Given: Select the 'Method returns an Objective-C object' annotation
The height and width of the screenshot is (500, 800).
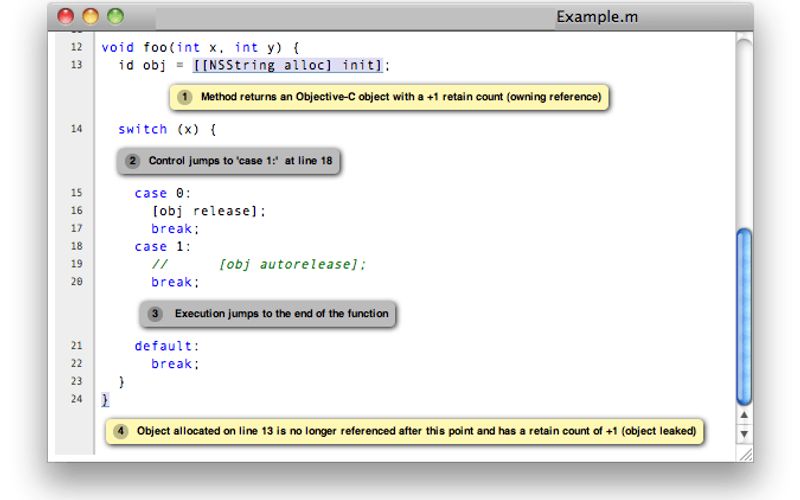Looking at the screenshot, I should (x=400, y=98).
